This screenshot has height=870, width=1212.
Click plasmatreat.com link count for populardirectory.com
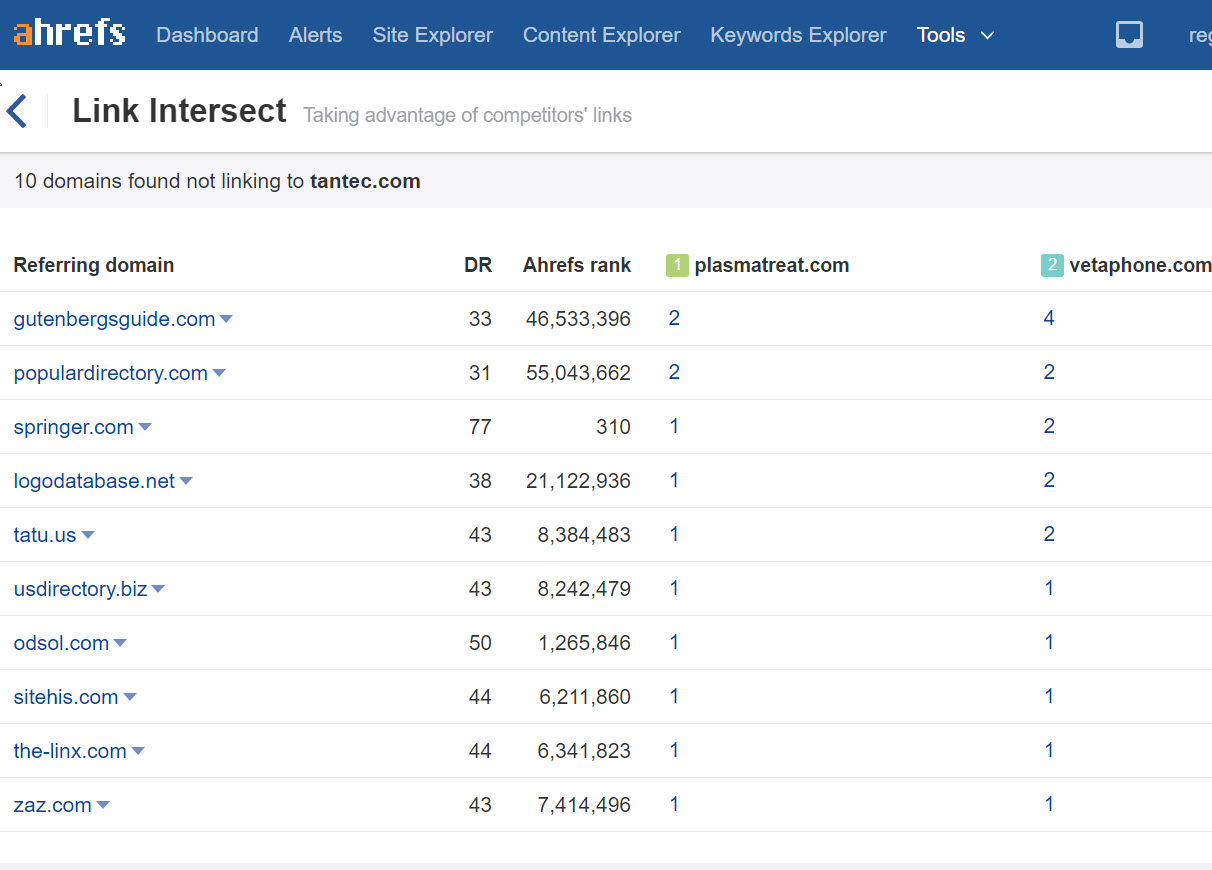pos(674,372)
